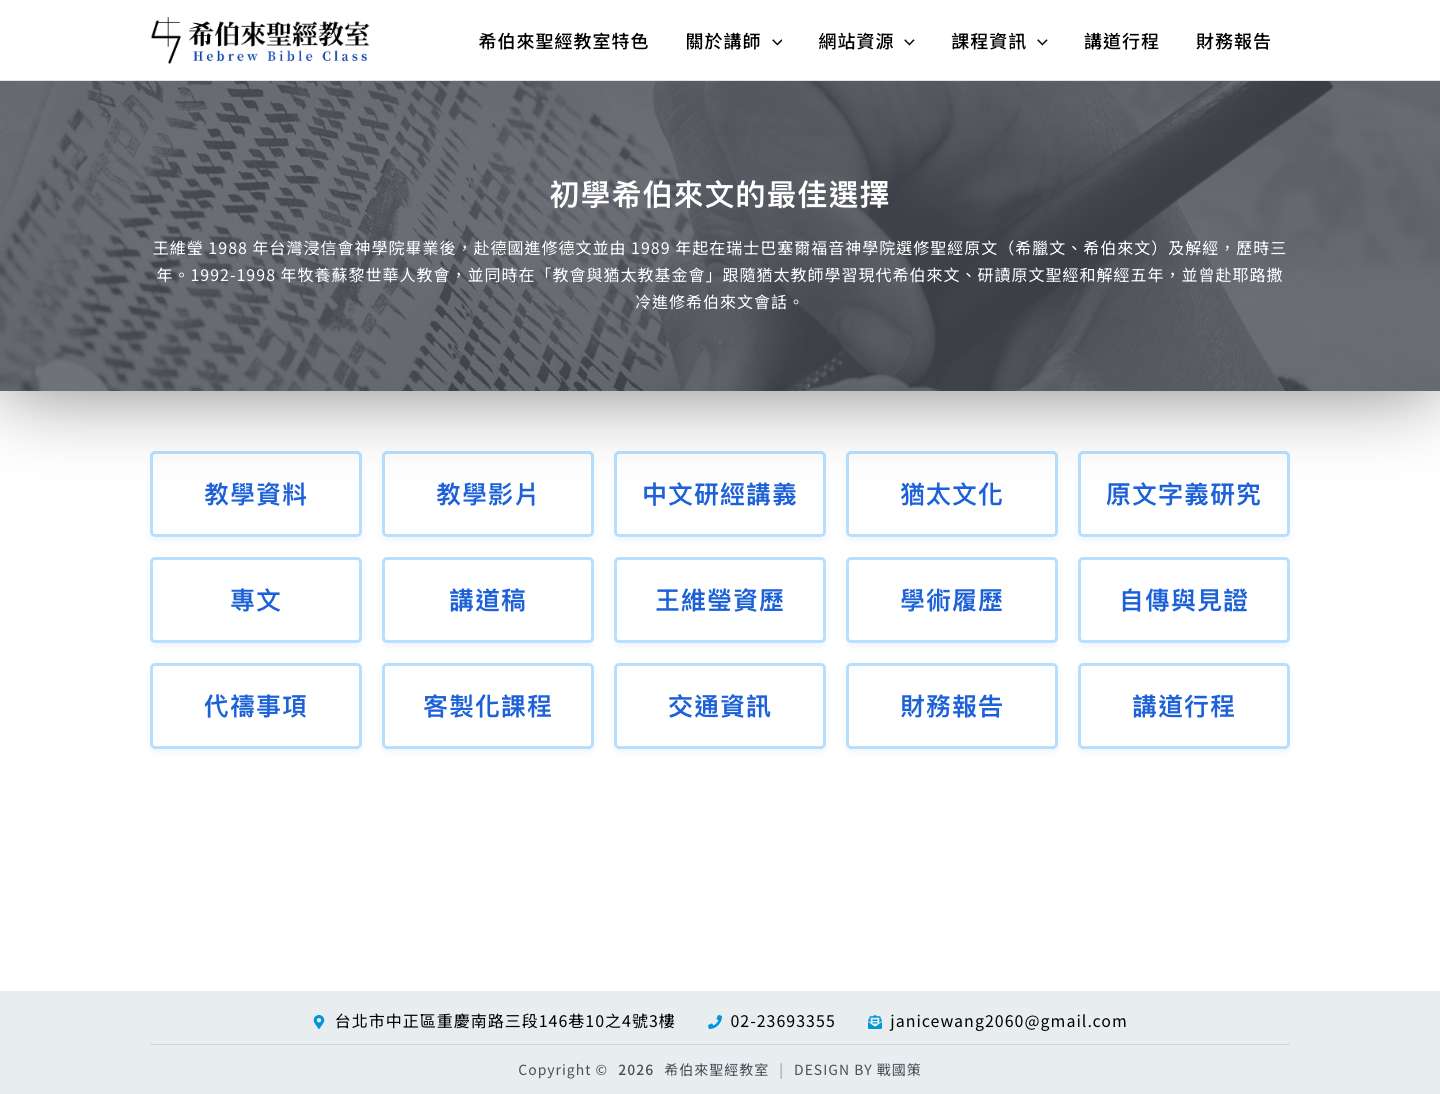The width and height of the screenshot is (1440, 1094).
Task: Open the 教學影片 button
Action: tap(488, 494)
